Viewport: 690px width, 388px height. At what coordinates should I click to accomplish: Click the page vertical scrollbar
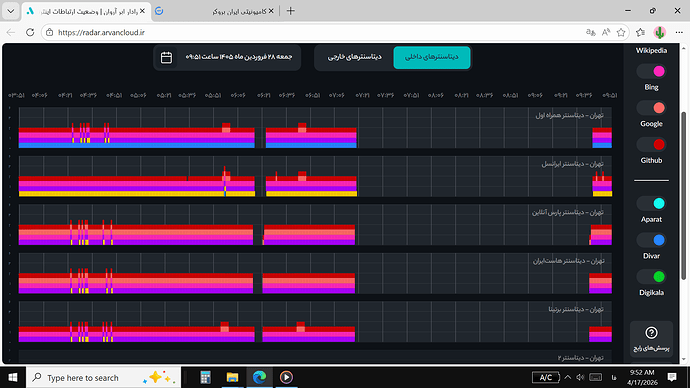(683, 196)
